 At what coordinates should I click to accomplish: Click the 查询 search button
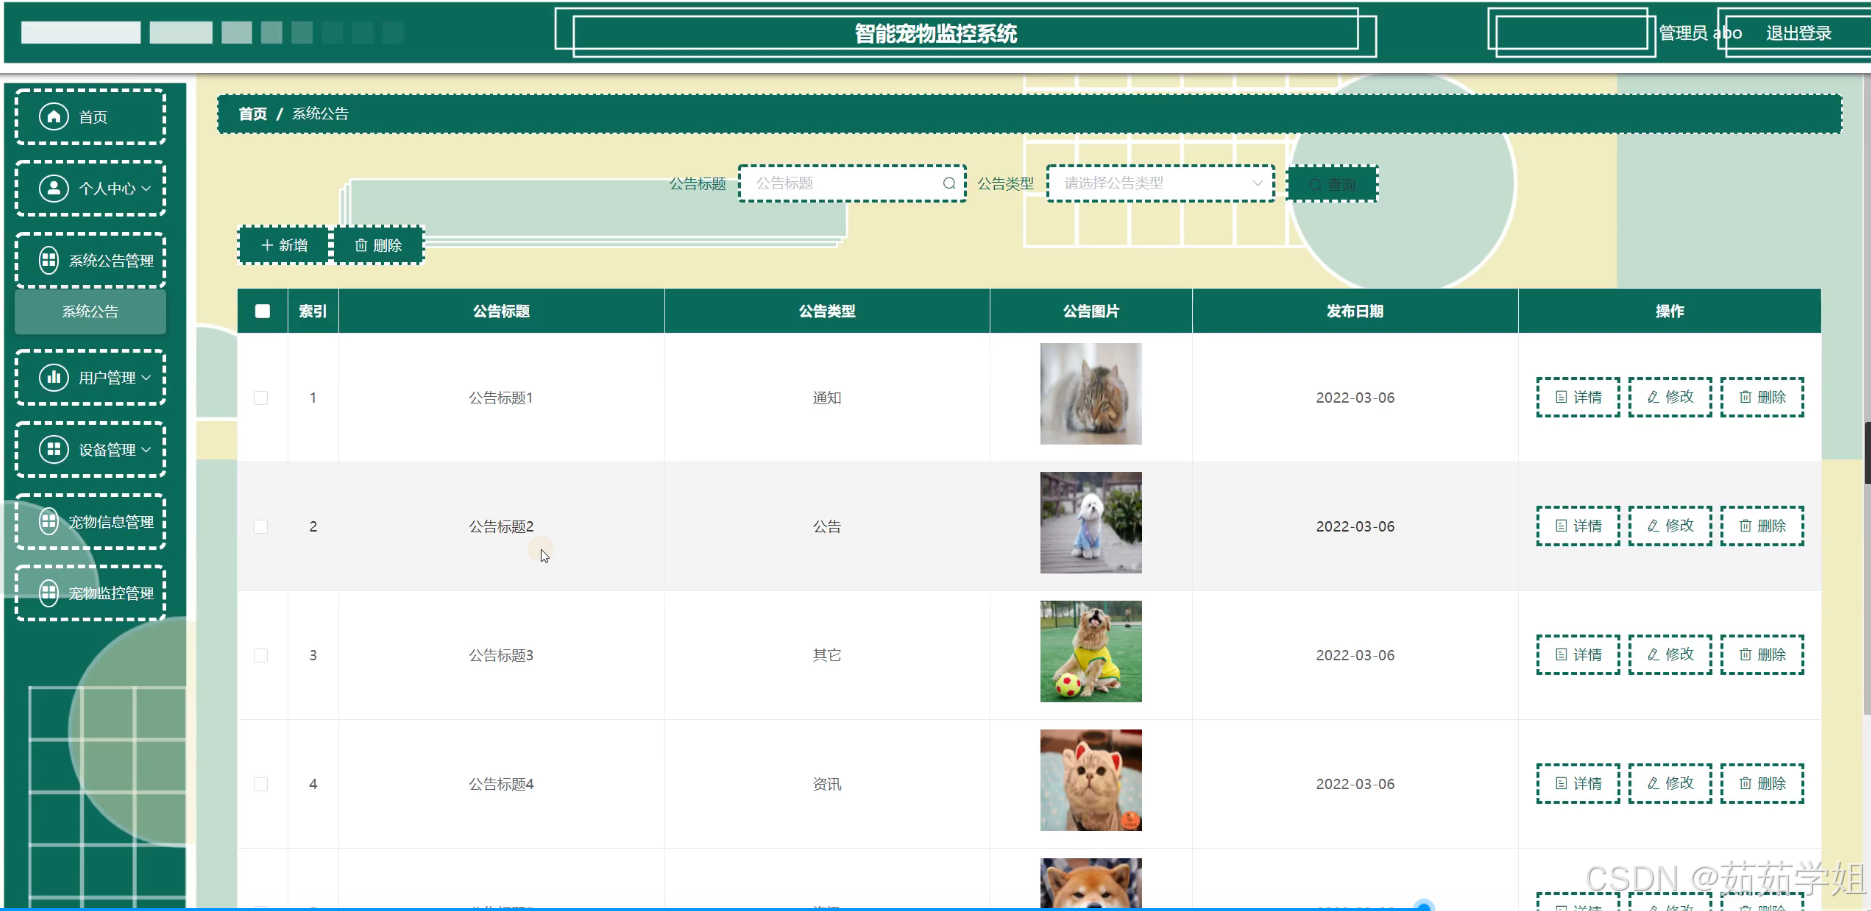pos(1332,184)
